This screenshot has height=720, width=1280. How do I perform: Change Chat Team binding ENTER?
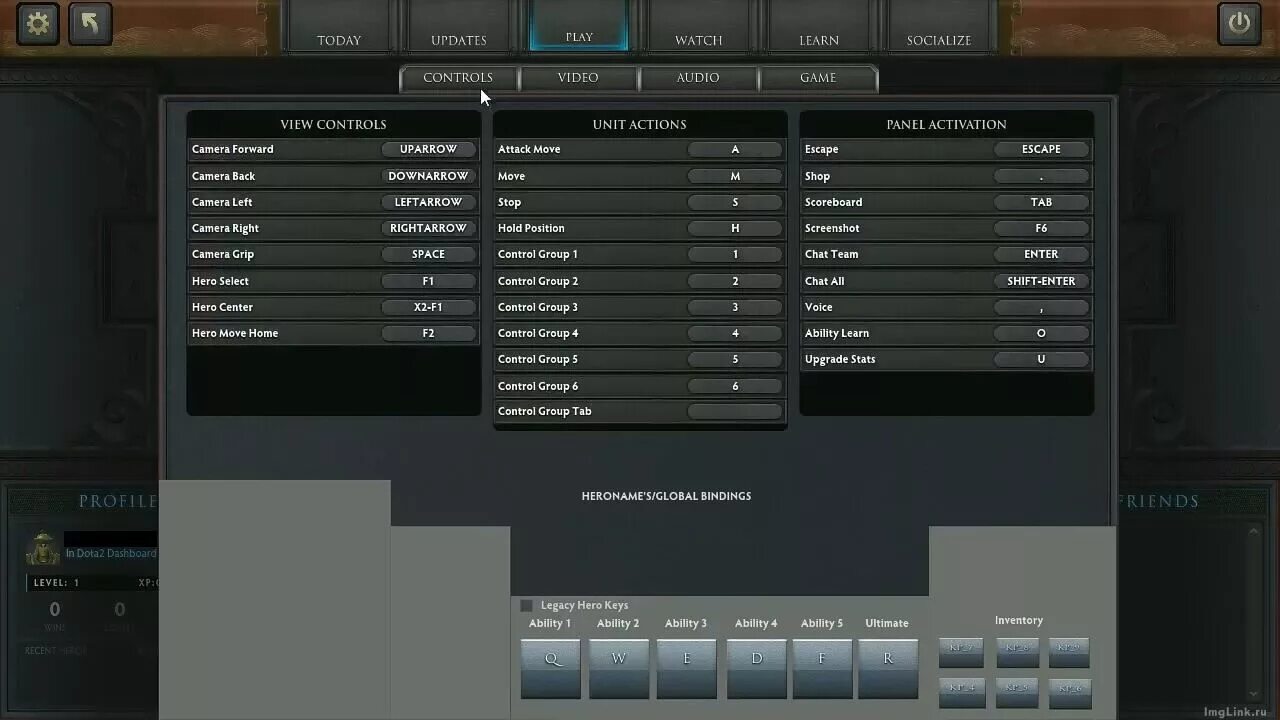[x=1041, y=254]
